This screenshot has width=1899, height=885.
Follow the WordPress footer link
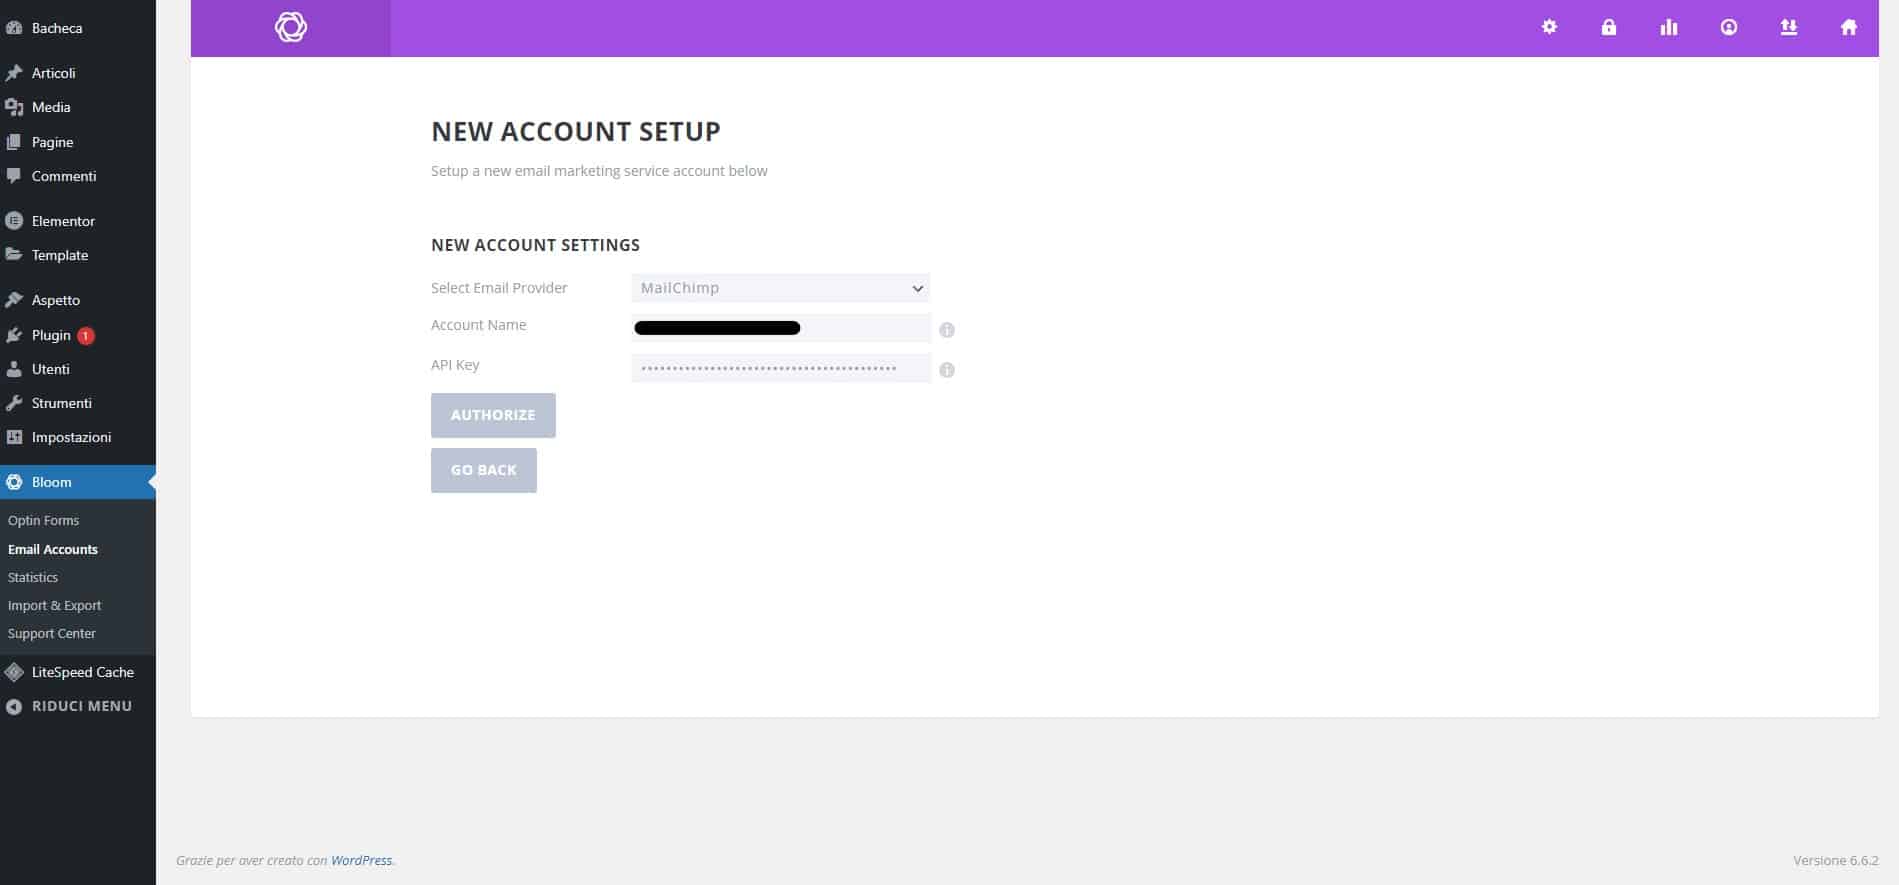[362, 860]
